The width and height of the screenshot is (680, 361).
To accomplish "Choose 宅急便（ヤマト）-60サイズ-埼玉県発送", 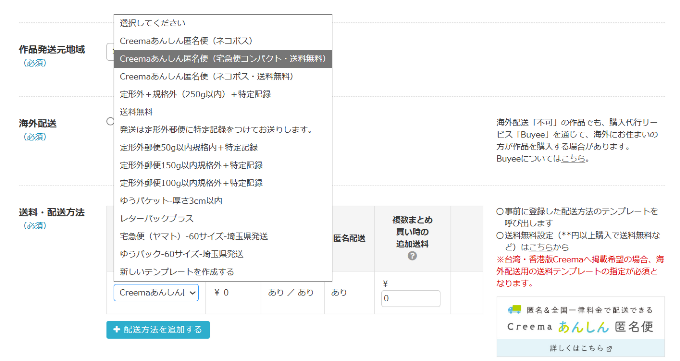I will point(223,236).
